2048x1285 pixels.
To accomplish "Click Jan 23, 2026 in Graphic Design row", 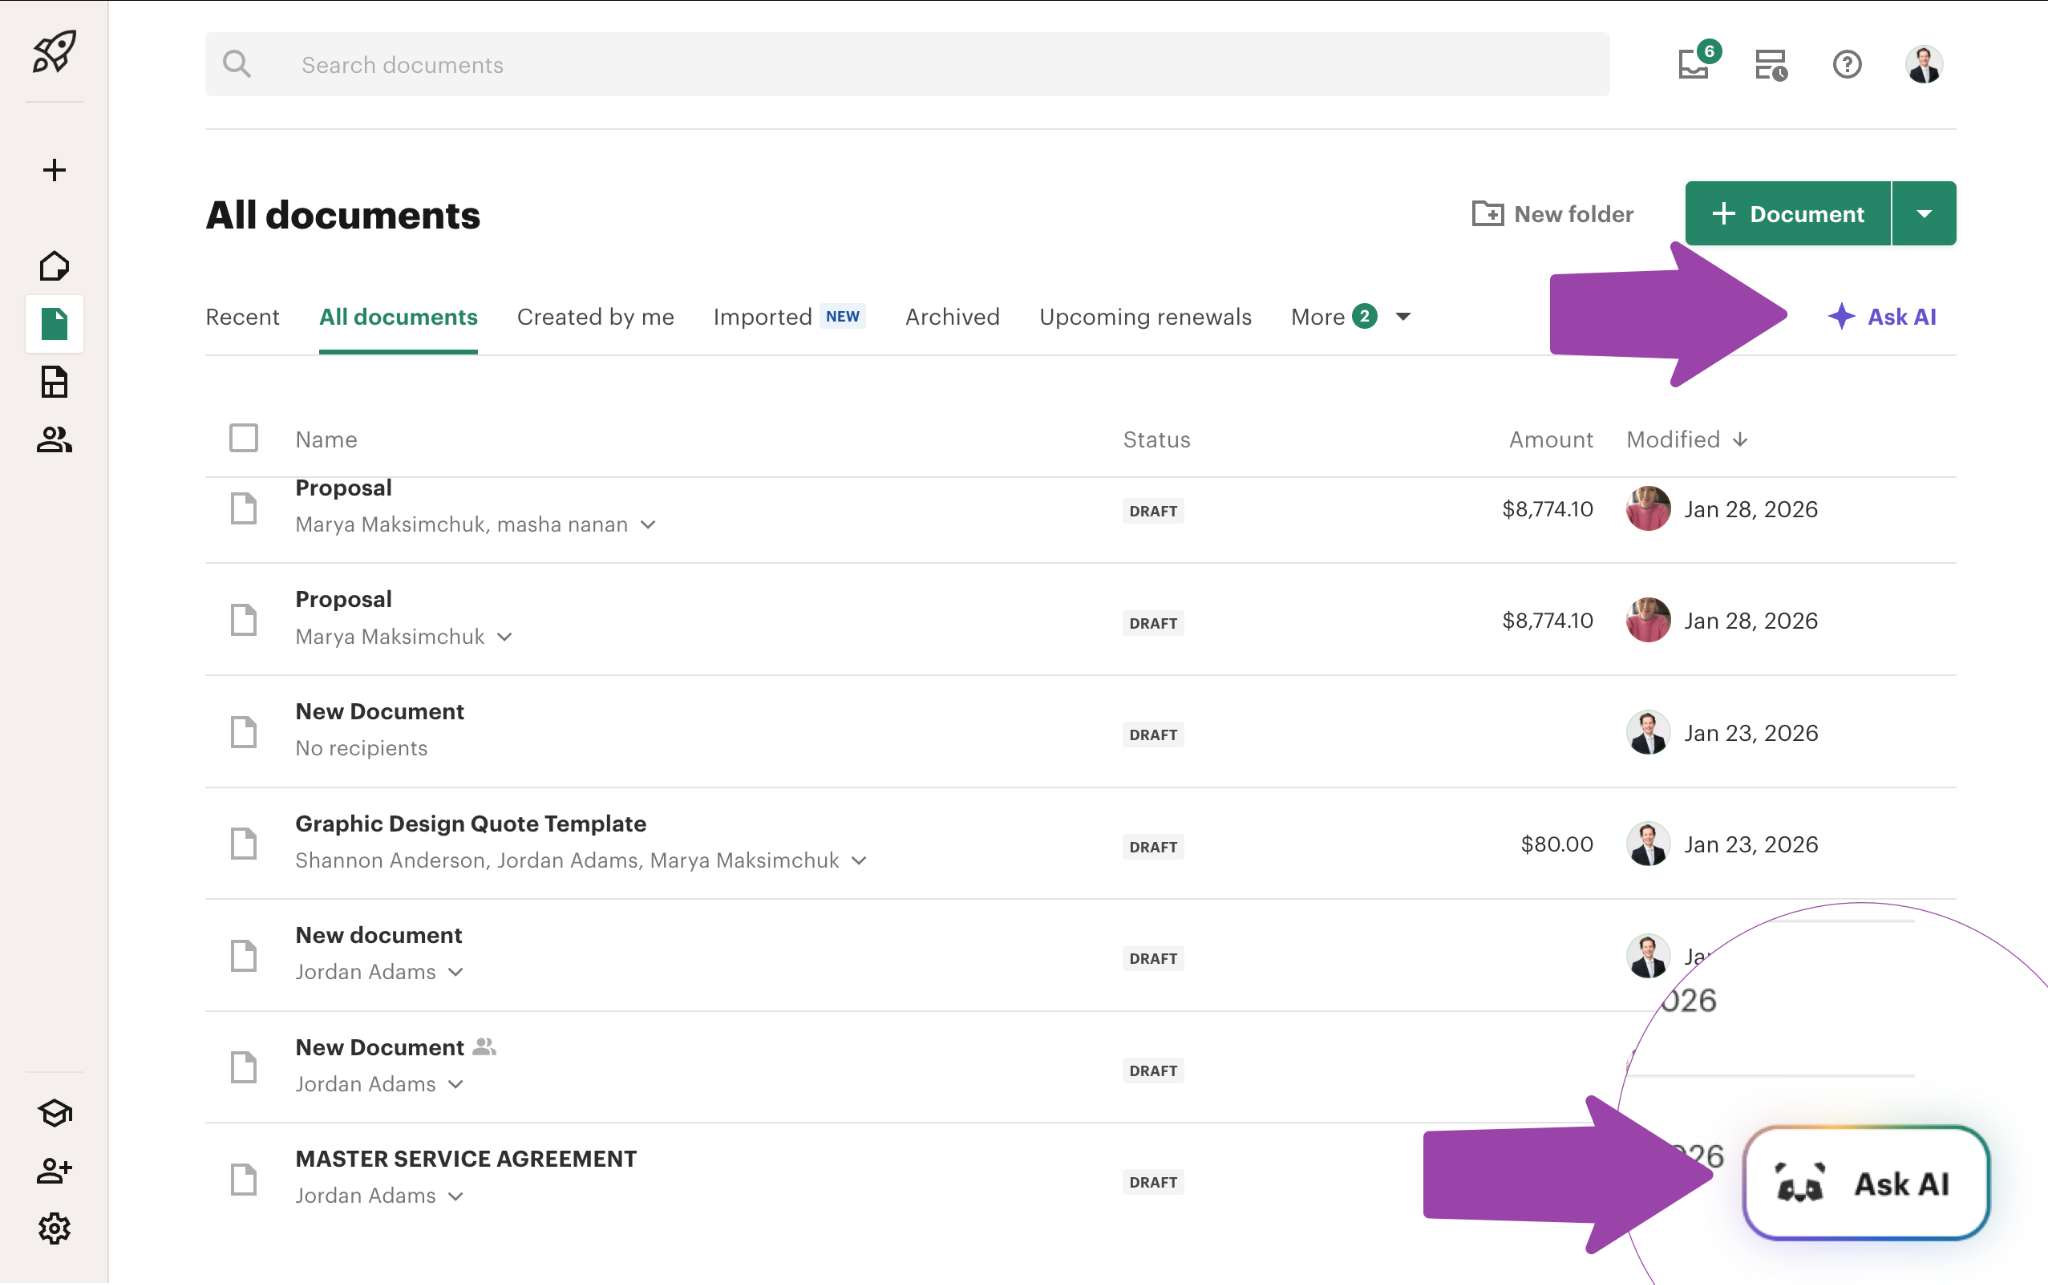I will pos(1751,845).
